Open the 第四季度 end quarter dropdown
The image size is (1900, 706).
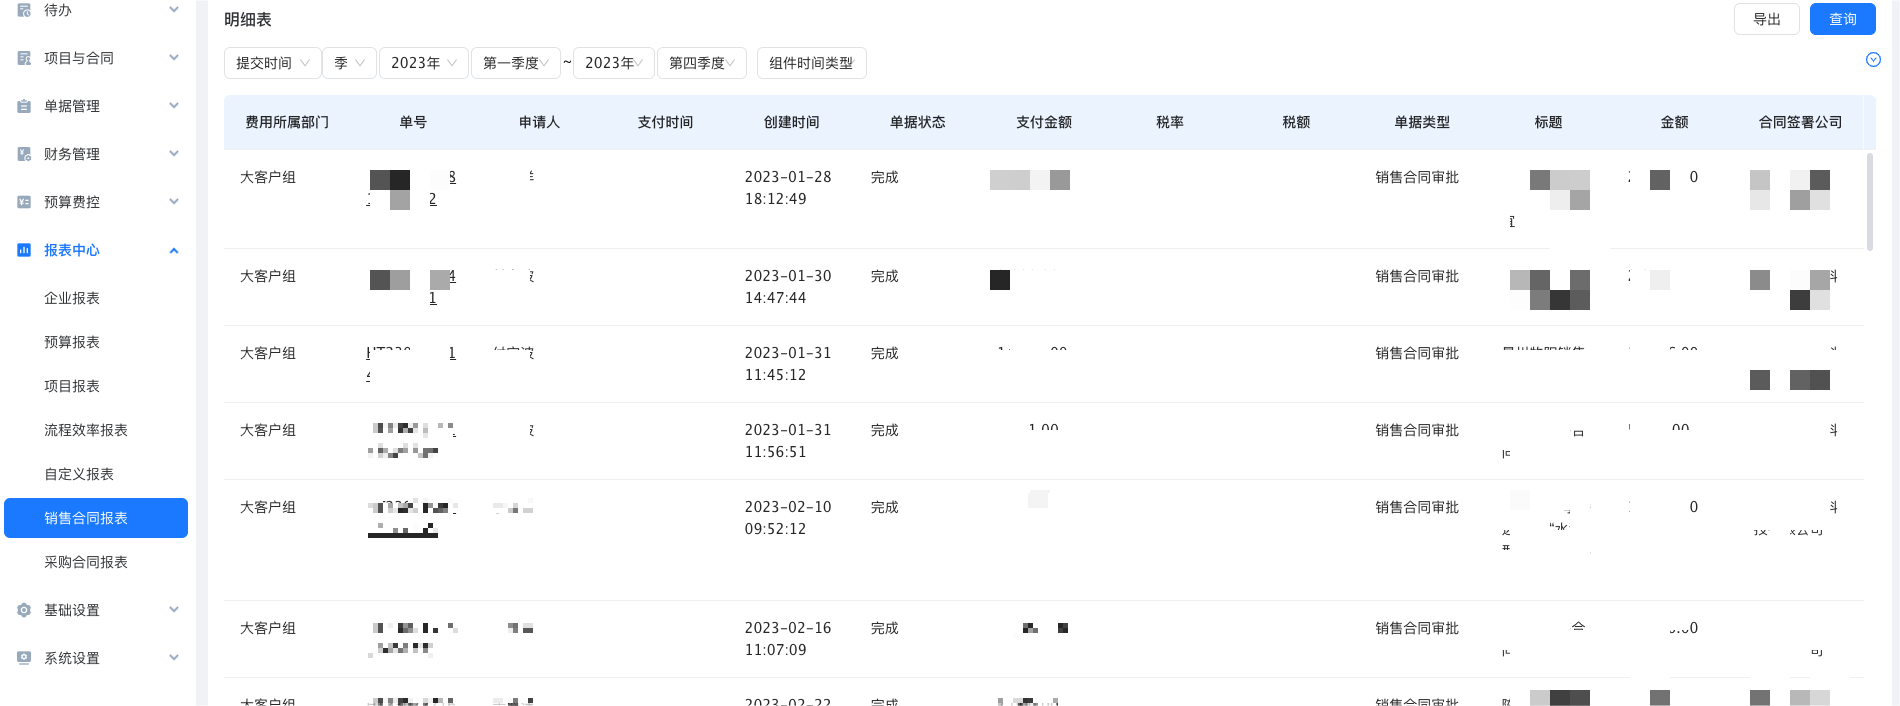pyautogui.click(x=701, y=63)
